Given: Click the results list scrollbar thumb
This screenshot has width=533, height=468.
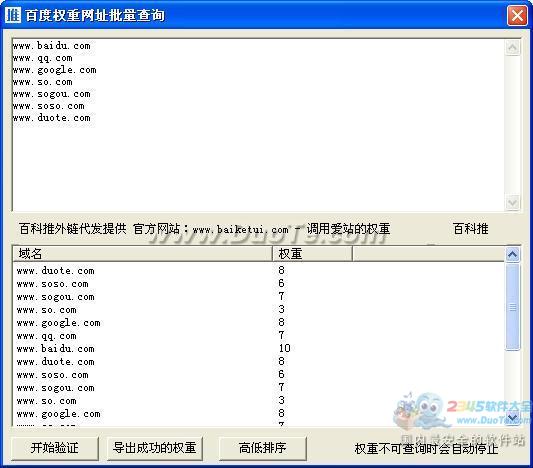Looking at the screenshot, I should point(512,307).
